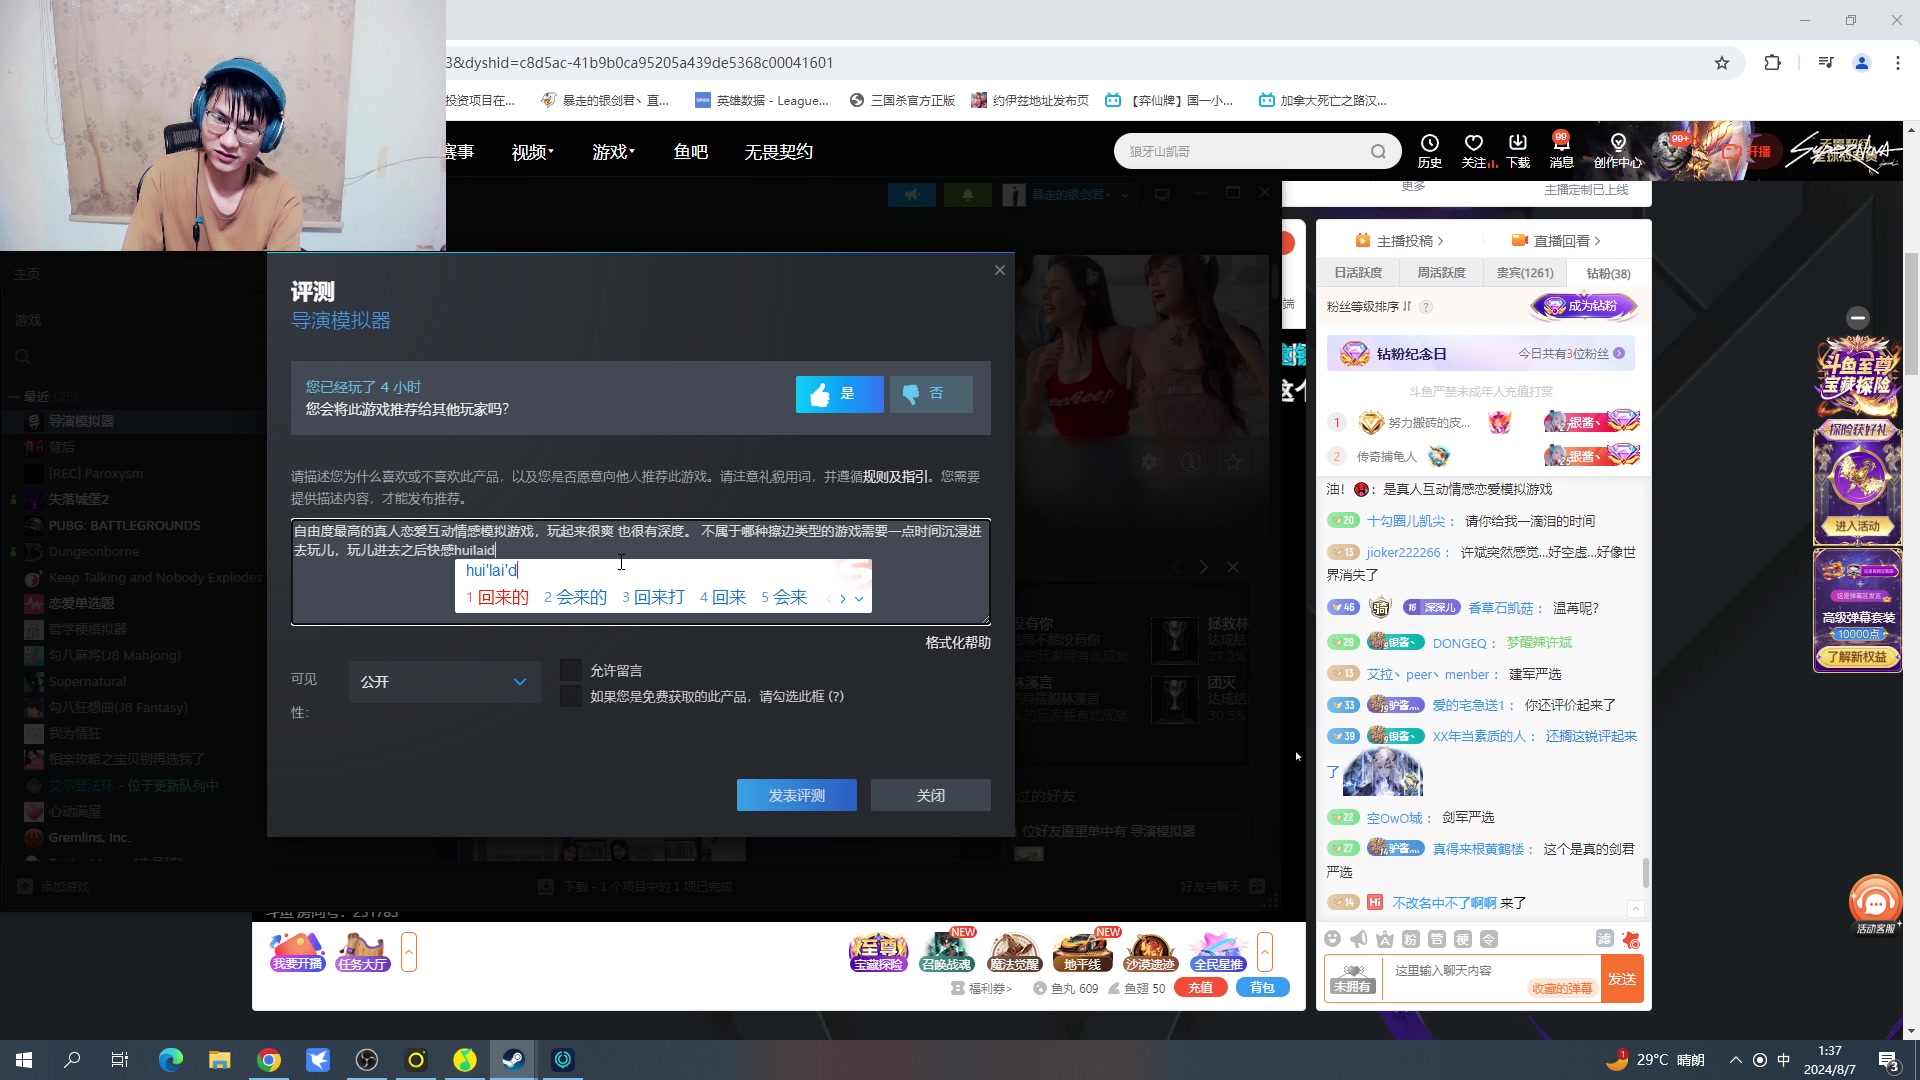The image size is (1920, 1080).
Task: Switch to the 钻粉(38) tab
Action: pyautogui.click(x=1608, y=273)
